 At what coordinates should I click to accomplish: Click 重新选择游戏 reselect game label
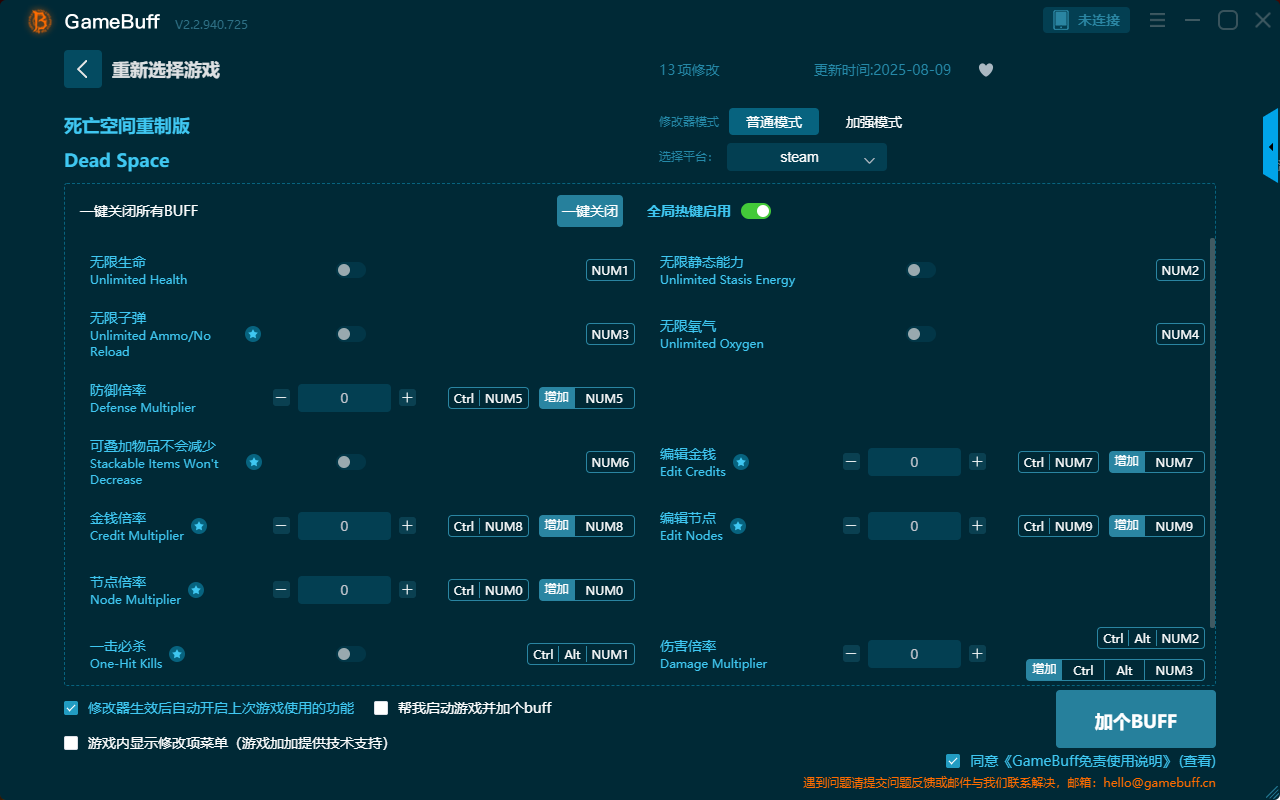pos(166,70)
